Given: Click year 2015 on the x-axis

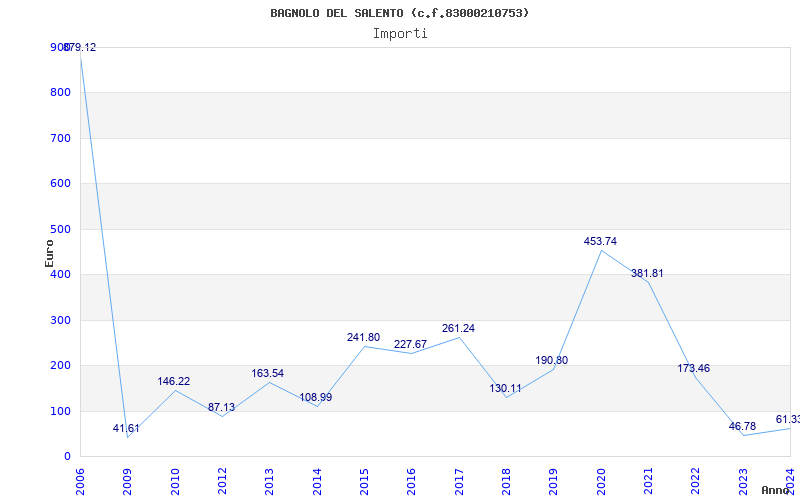Looking at the screenshot, I should tap(364, 481).
